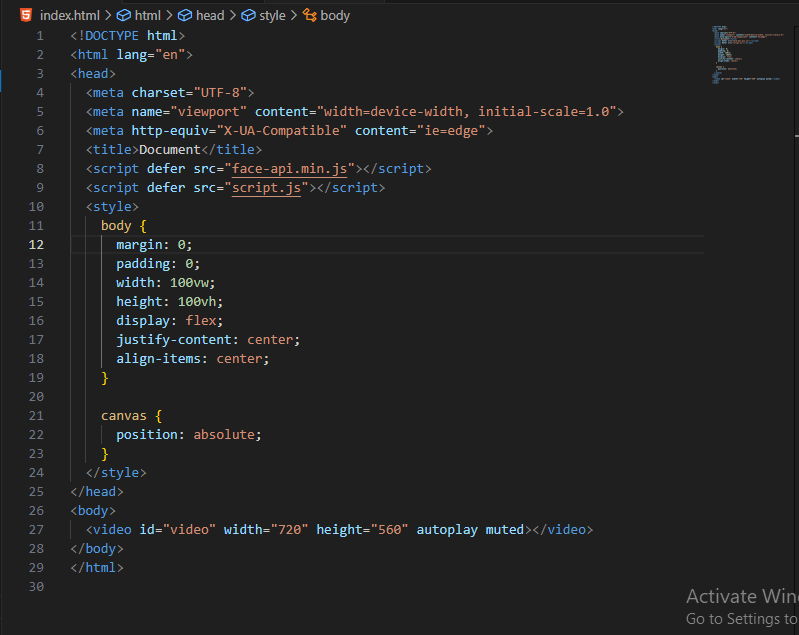Place cursor on the Document title text
Viewport: 799px width, 635px height.
click(x=170, y=150)
